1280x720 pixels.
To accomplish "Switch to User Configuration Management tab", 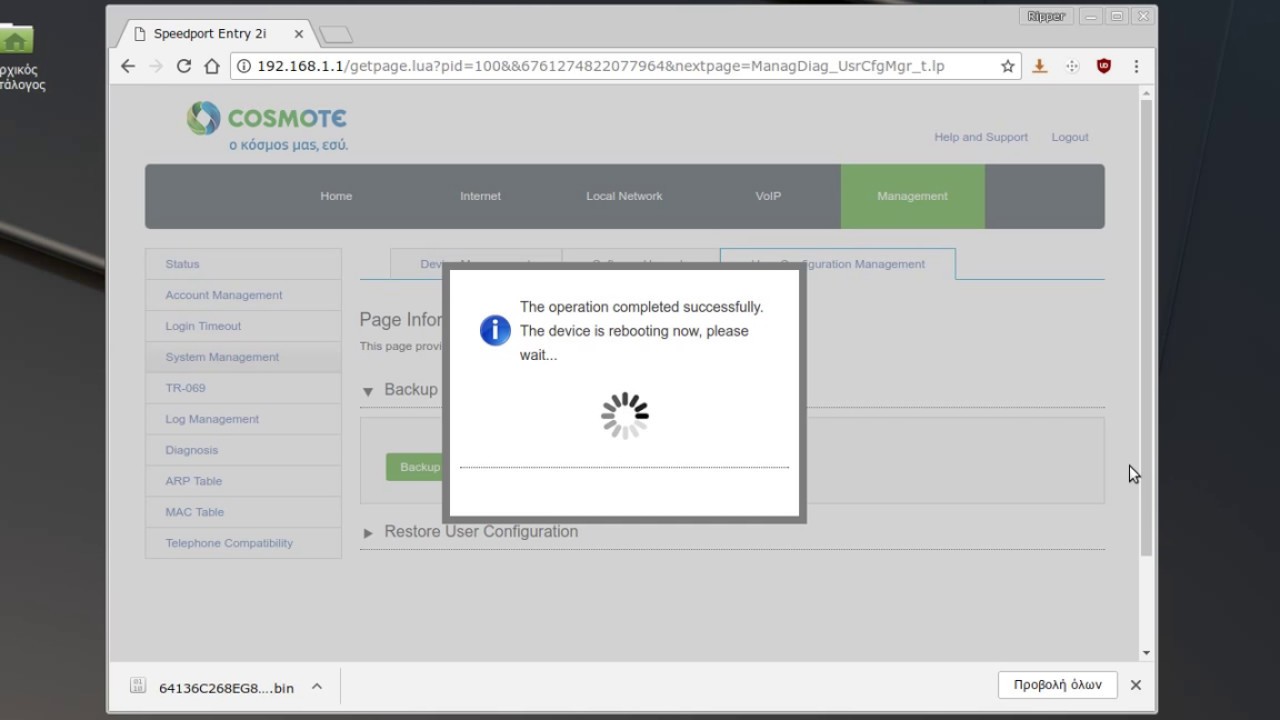I will pyautogui.click(x=838, y=264).
